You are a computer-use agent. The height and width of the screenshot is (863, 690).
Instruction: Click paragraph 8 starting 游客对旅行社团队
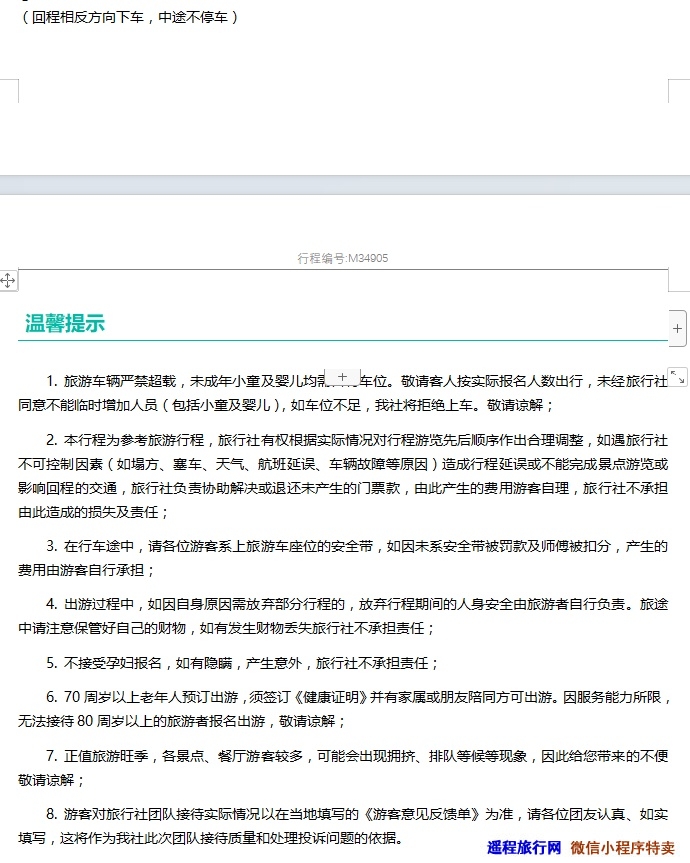tap(357, 813)
